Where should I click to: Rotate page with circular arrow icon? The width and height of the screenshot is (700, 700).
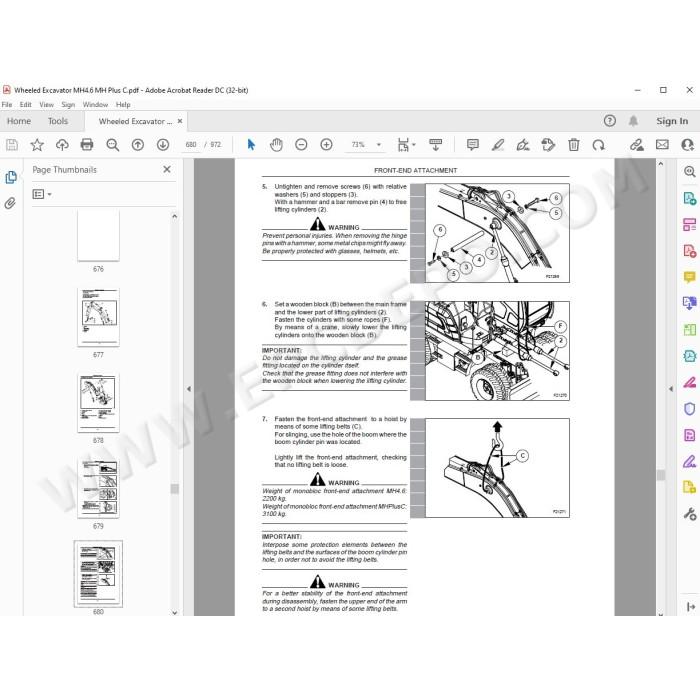(x=599, y=145)
